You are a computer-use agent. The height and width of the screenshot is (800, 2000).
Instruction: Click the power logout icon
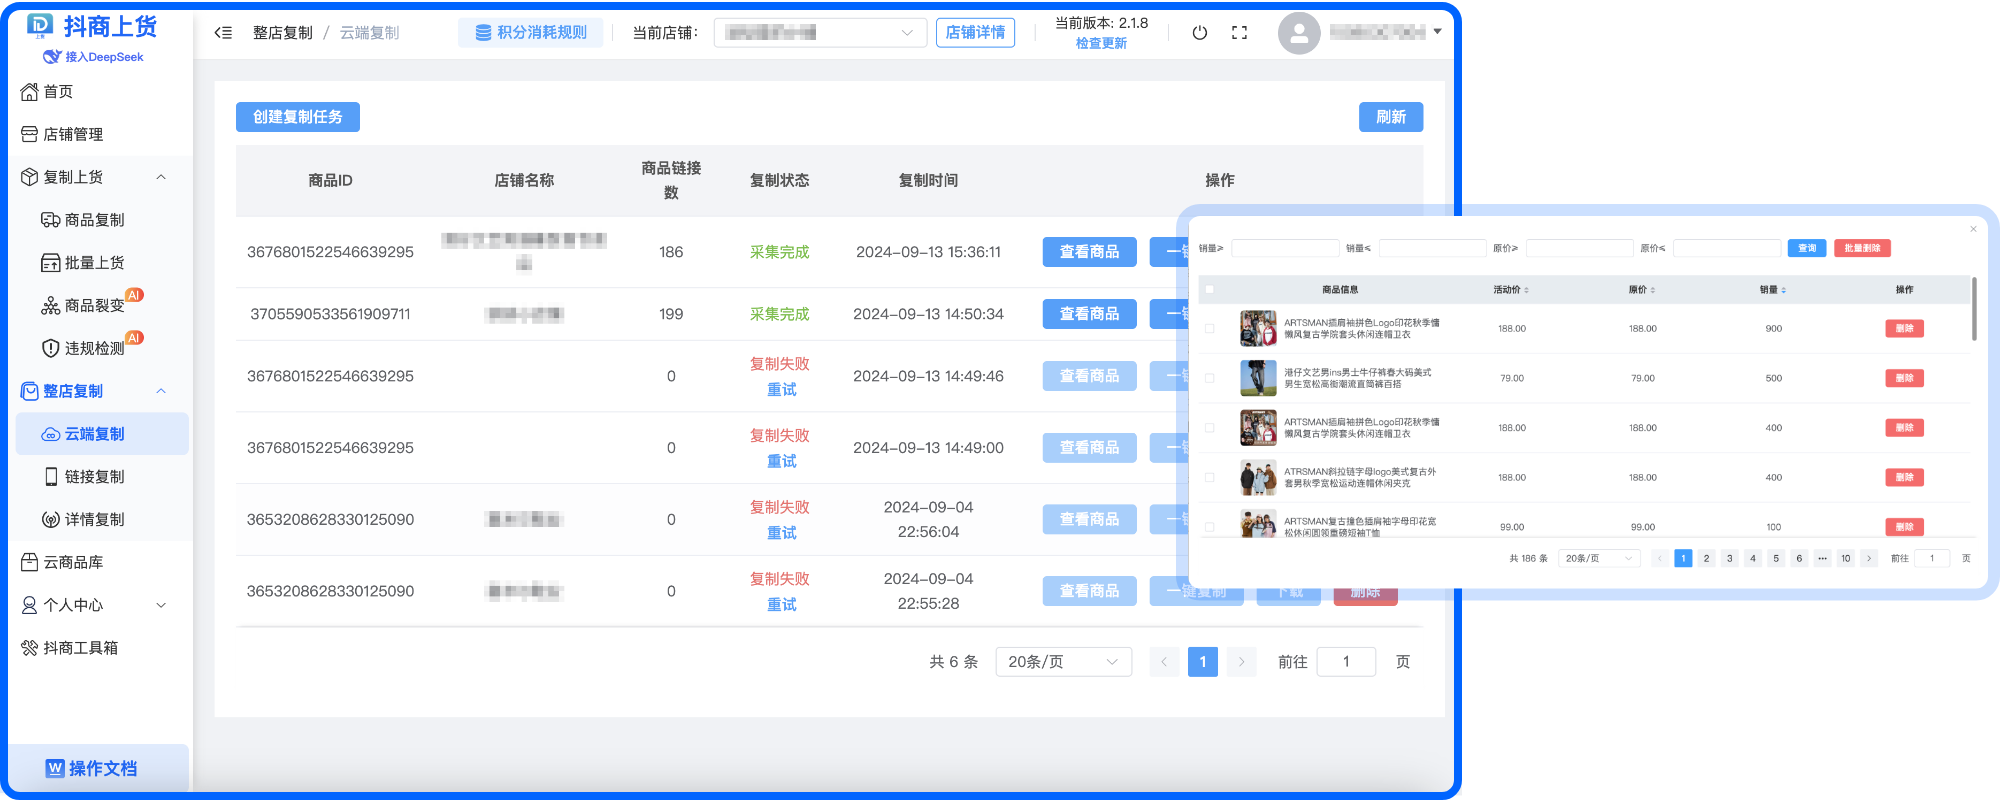[x=1199, y=33]
